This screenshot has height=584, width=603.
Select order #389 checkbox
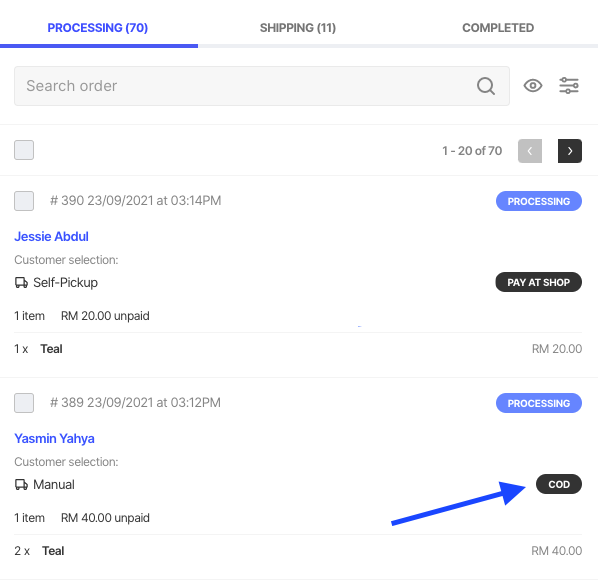click(24, 403)
